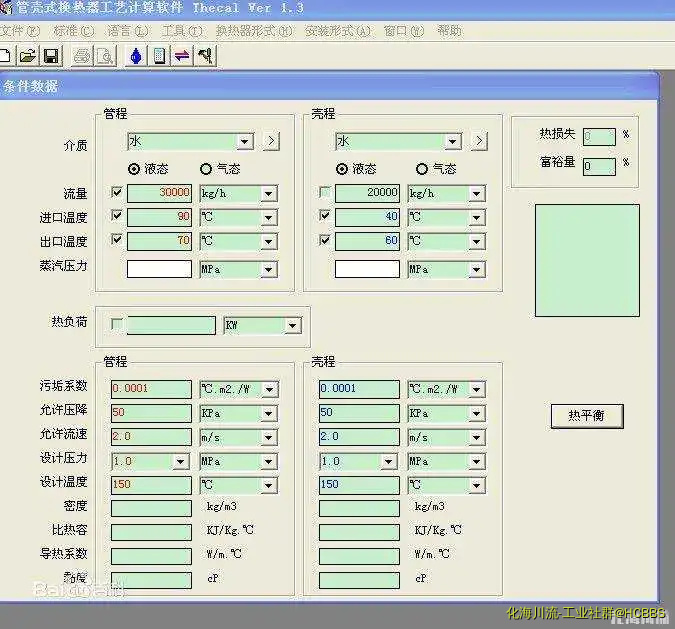Select tube-side 气态 gas radio

click(x=206, y=169)
